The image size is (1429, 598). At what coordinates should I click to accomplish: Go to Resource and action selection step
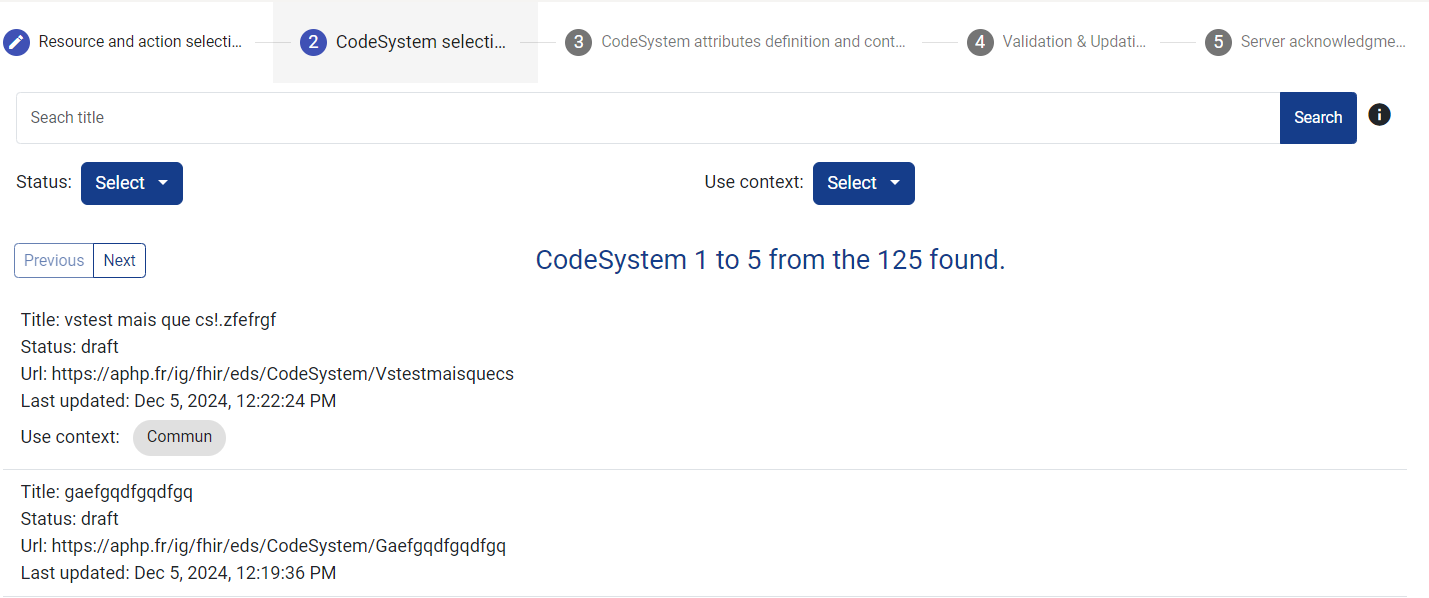(140, 42)
